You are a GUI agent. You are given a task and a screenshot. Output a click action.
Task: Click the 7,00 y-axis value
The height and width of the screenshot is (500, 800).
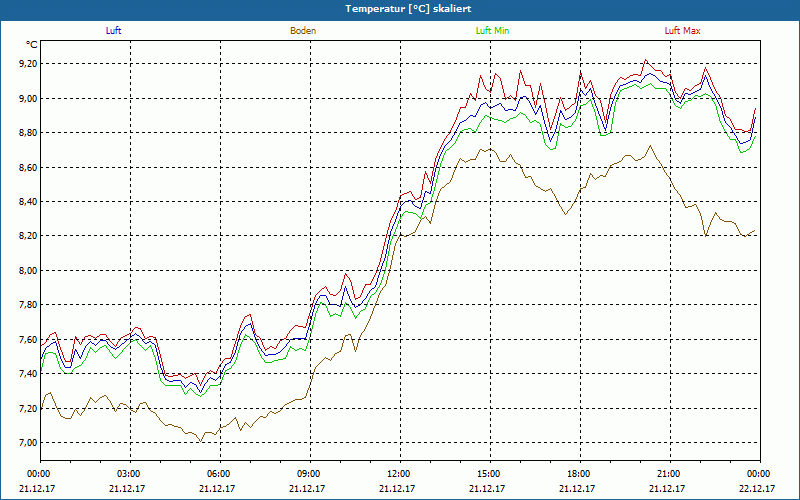pyautogui.click(x=29, y=443)
